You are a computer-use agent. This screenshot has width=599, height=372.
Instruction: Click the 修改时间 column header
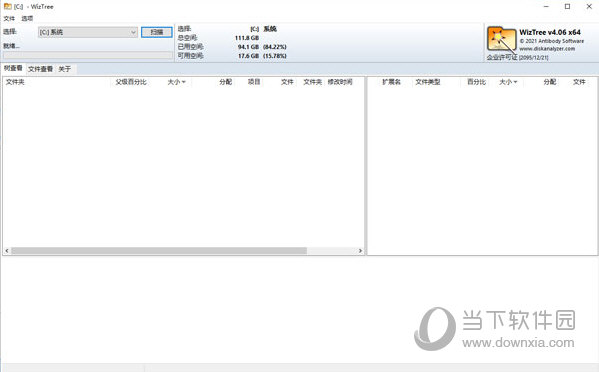[340, 82]
